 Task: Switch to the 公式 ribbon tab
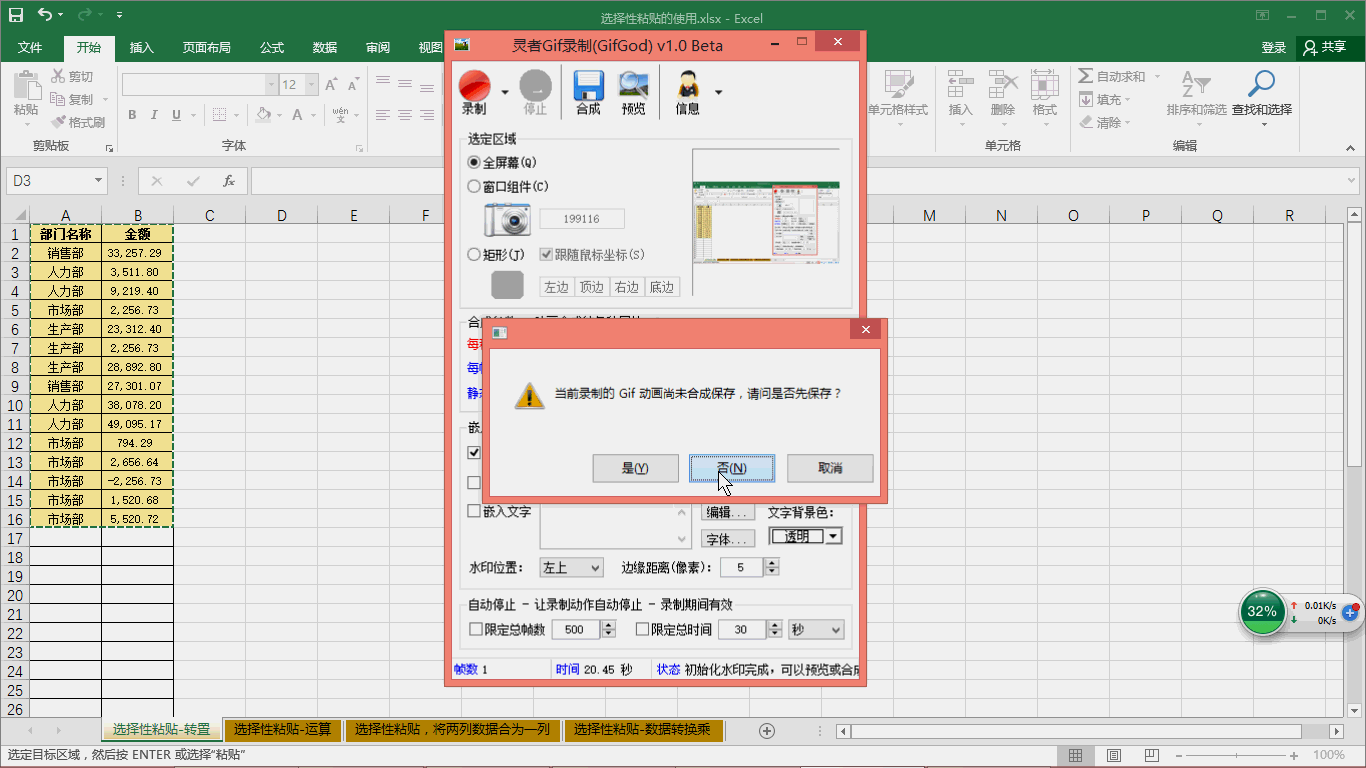(272, 48)
